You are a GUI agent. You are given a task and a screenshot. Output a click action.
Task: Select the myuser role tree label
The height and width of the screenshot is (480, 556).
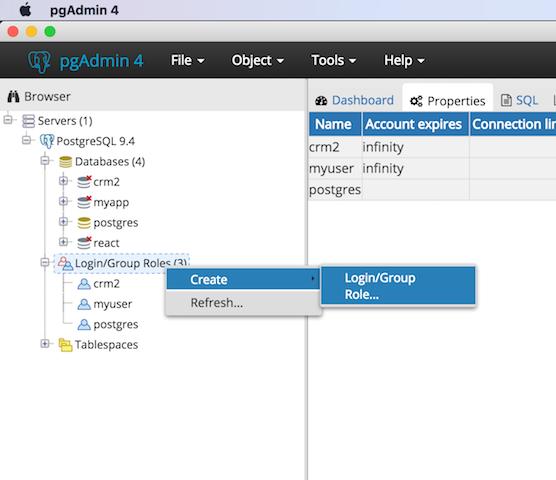[x=112, y=304]
